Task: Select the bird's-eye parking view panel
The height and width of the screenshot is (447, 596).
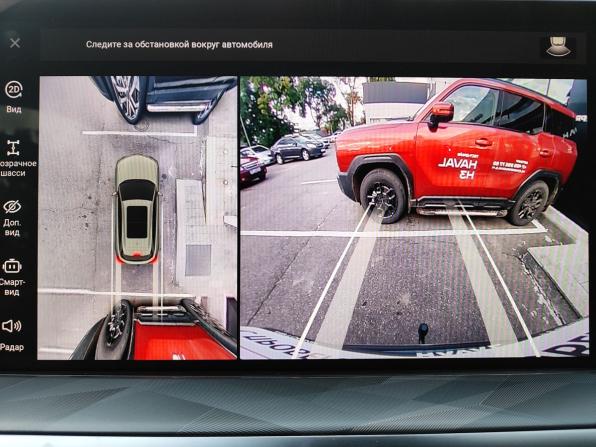Action: (x=137, y=218)
